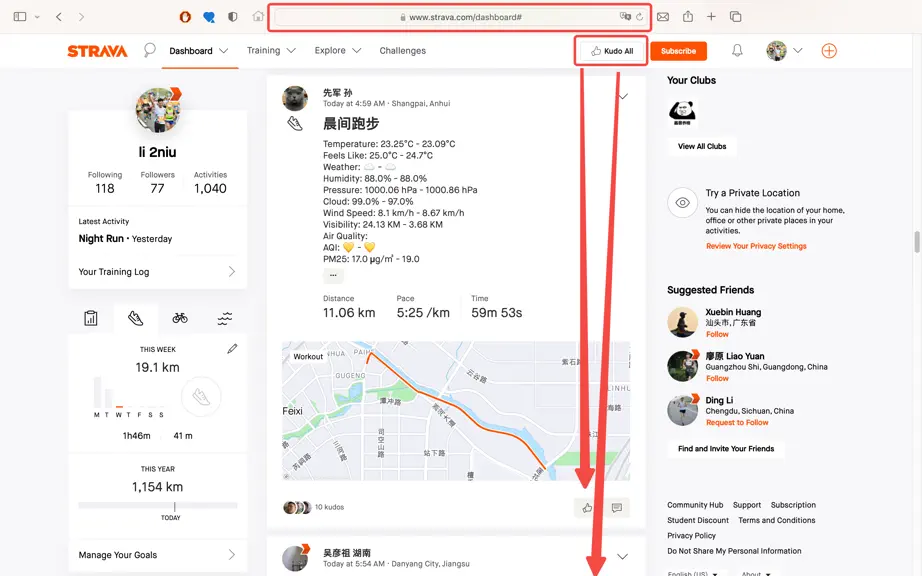The image size is (922, 576).
Task: Click the activity route map
Action: coord(456,411)
